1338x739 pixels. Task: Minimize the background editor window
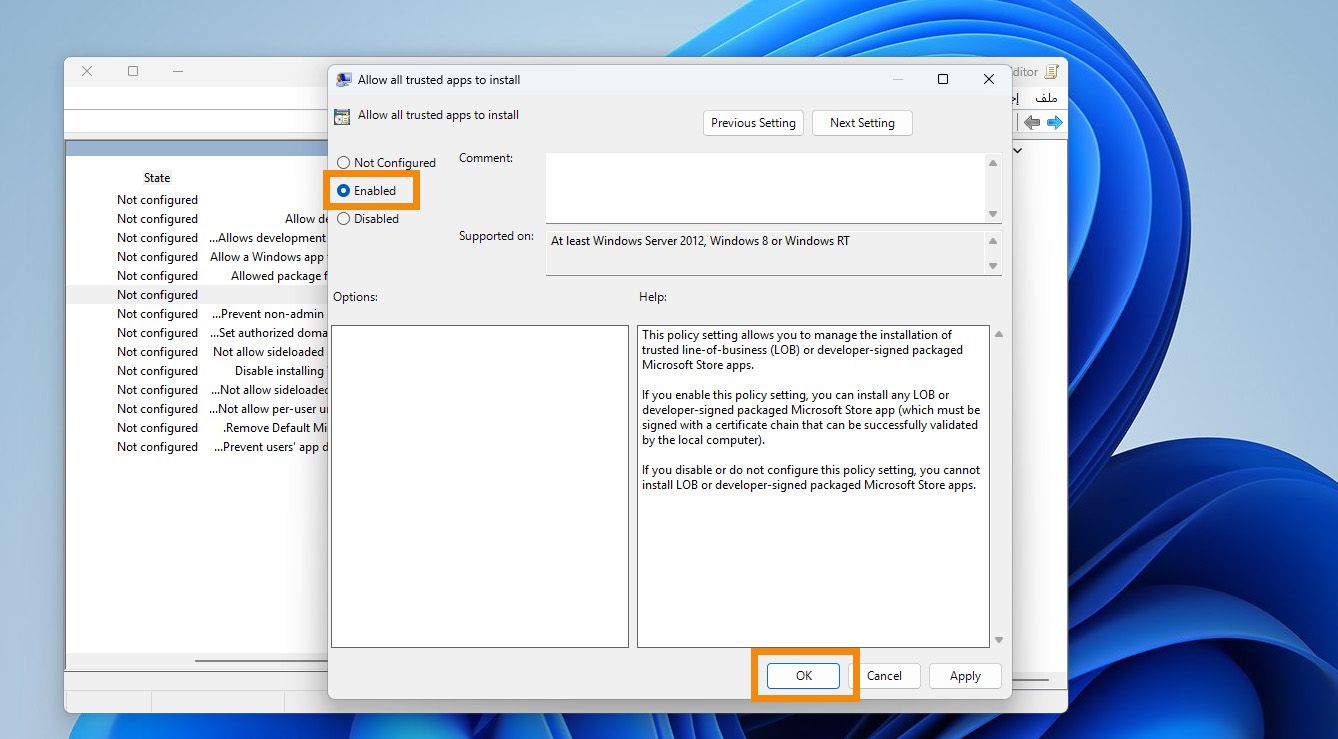pyautogui.click(x=178, y=71)
